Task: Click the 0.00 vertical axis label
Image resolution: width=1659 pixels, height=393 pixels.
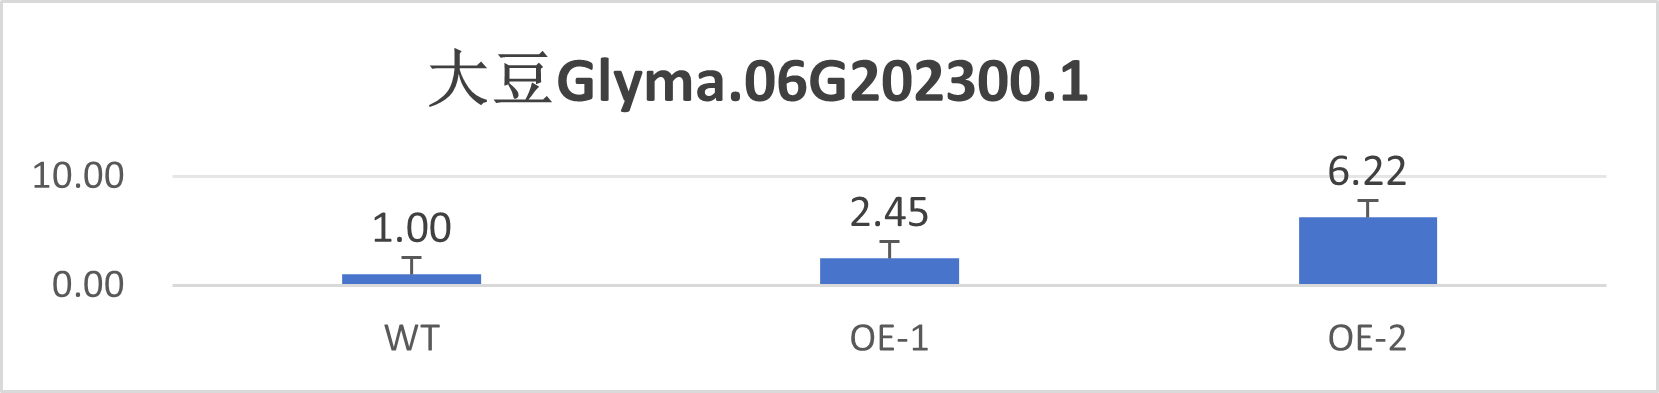Action: point(88,285)
